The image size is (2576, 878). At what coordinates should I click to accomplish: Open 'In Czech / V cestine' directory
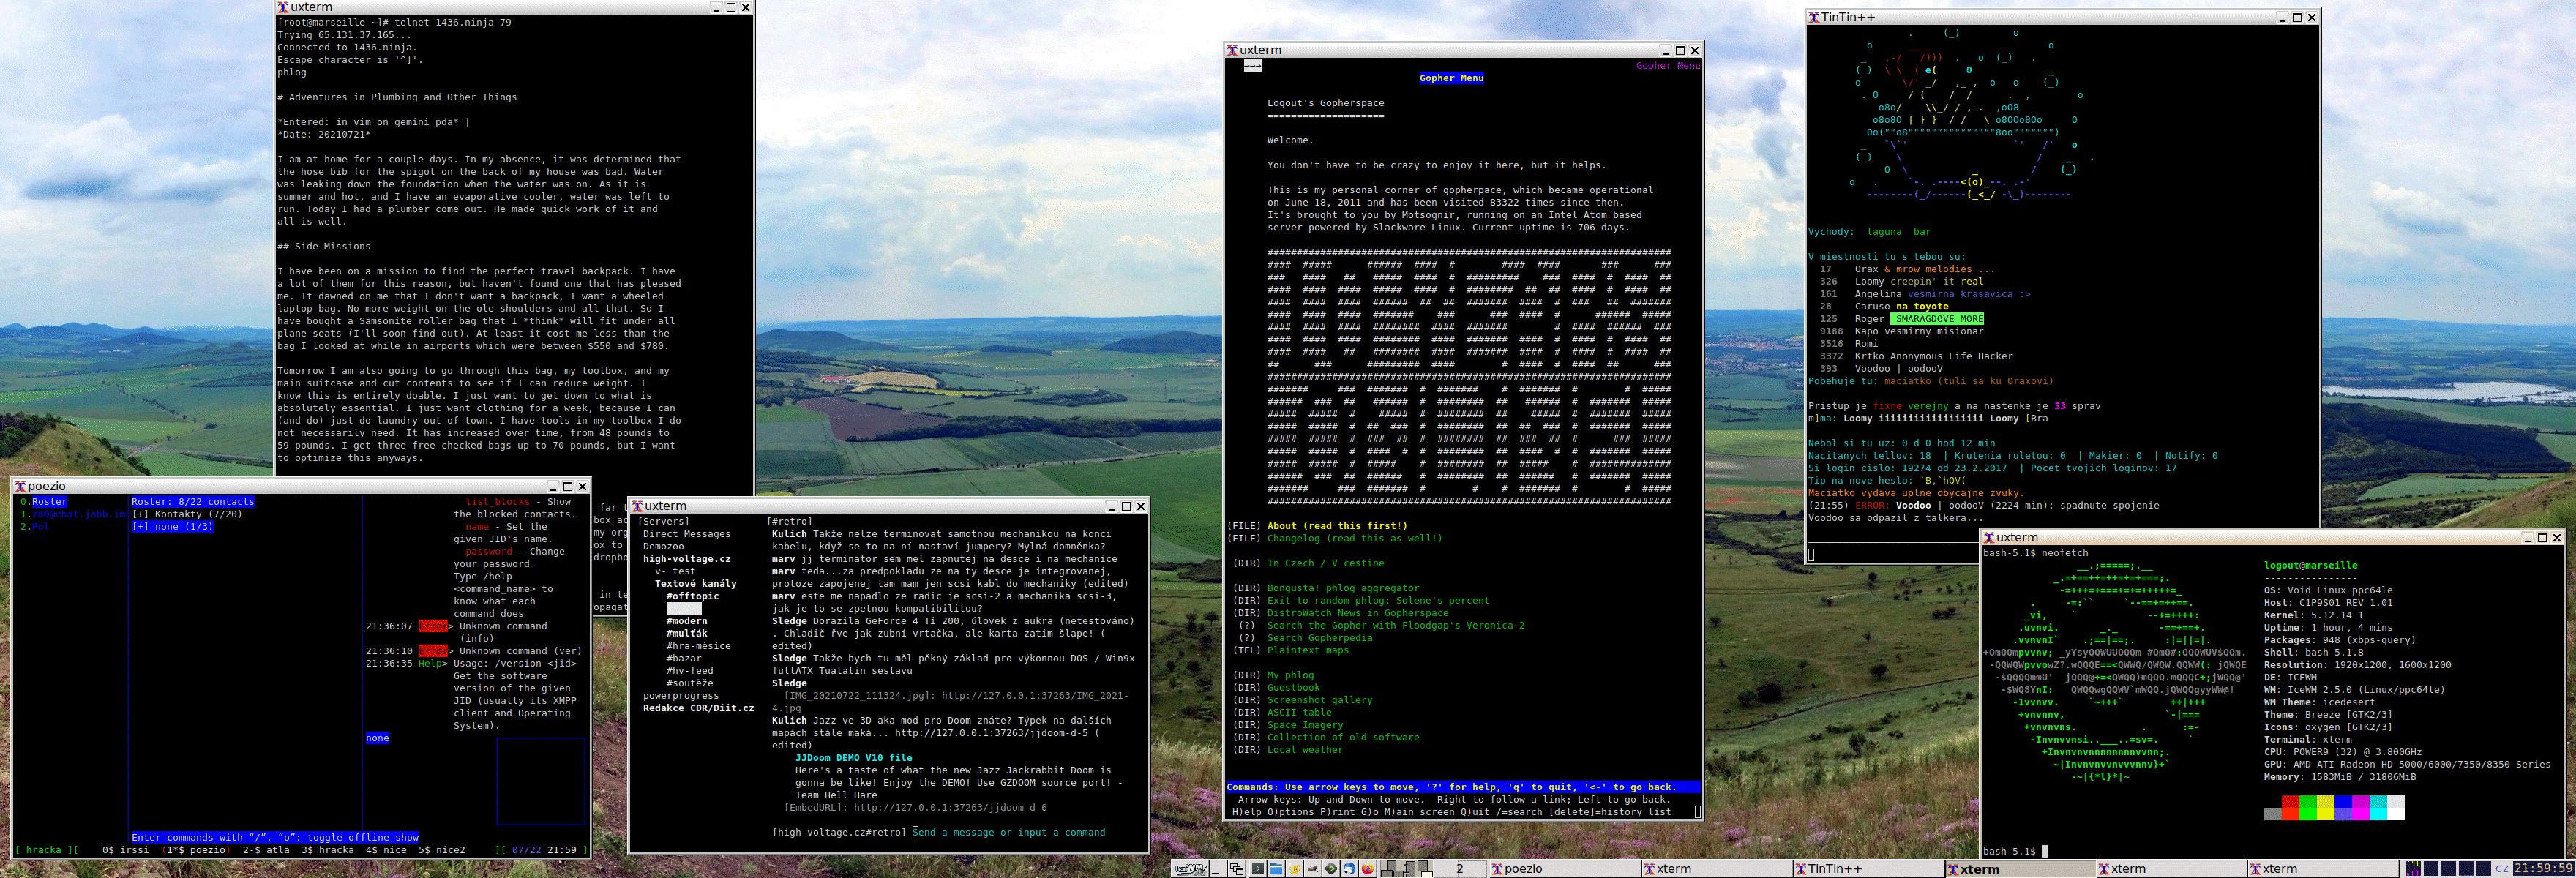[1326, 563]
